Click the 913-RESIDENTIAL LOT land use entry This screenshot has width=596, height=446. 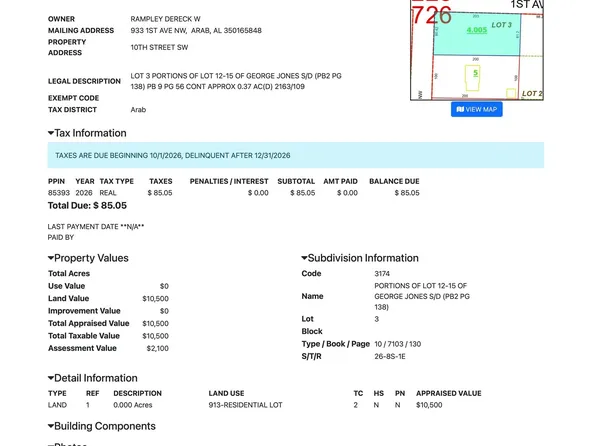coord(246,405)
